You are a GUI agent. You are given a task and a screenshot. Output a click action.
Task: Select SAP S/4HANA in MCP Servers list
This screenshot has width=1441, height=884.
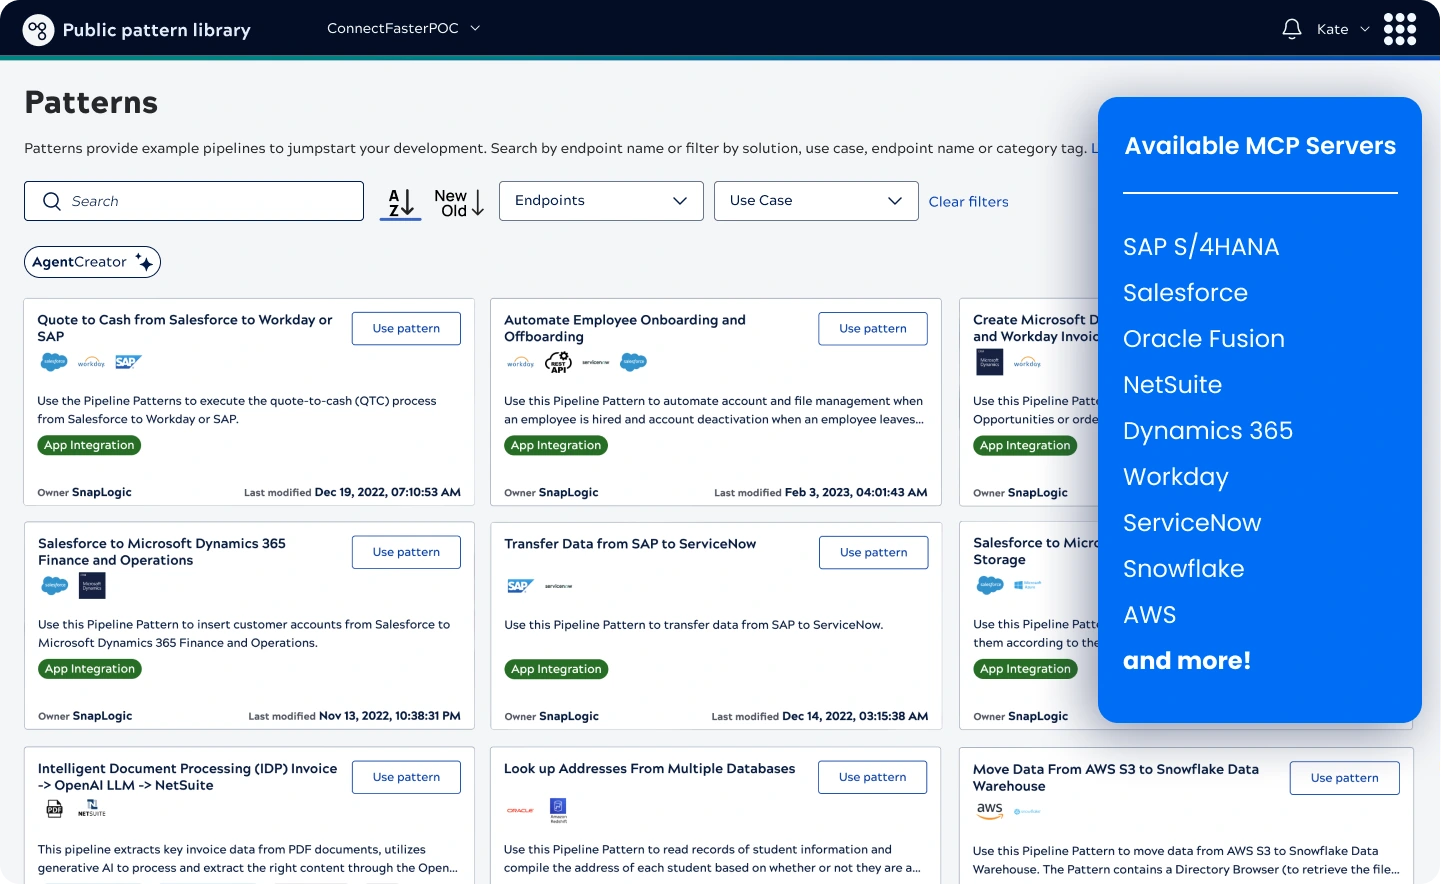coord(1201,247)
